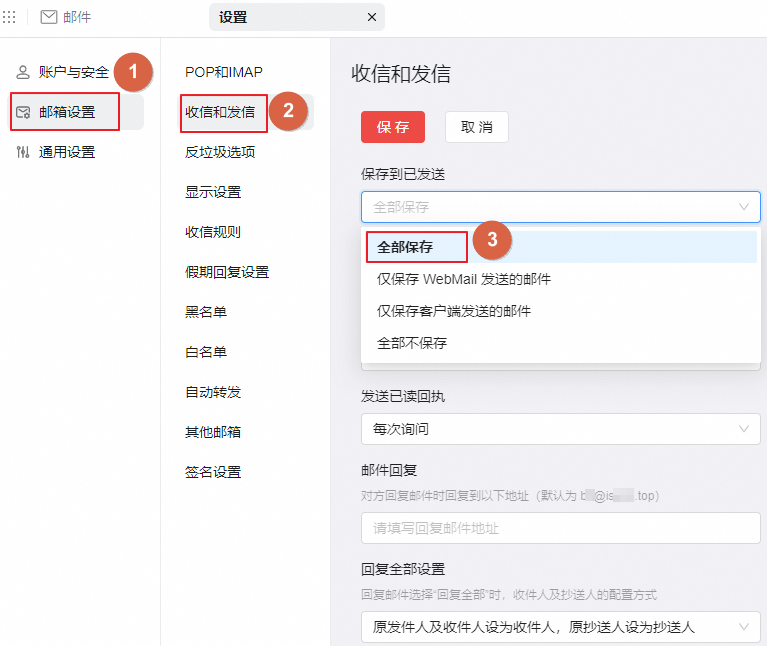The image size is (767, 646).
Task: Click the 邮箱设置 mailbox icon
Action: [x=23, y=112]
